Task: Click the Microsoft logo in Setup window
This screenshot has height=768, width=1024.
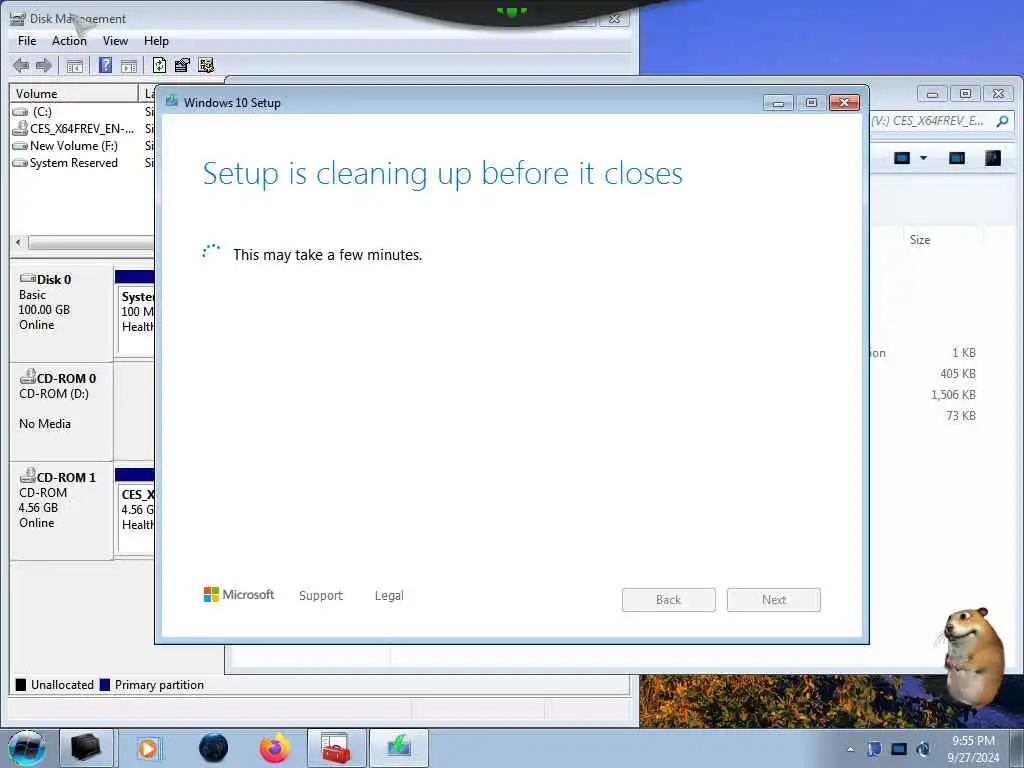Action: click(x=239, y=594)
